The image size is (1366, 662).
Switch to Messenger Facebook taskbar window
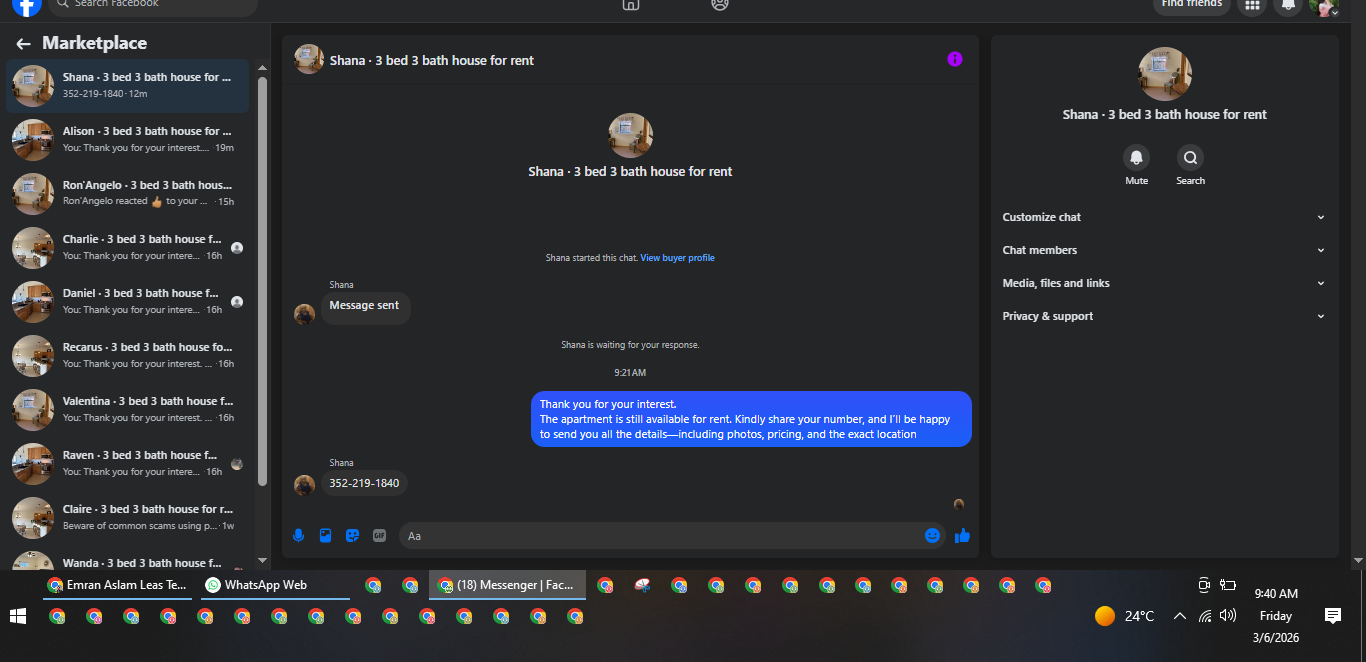[505, 585]
